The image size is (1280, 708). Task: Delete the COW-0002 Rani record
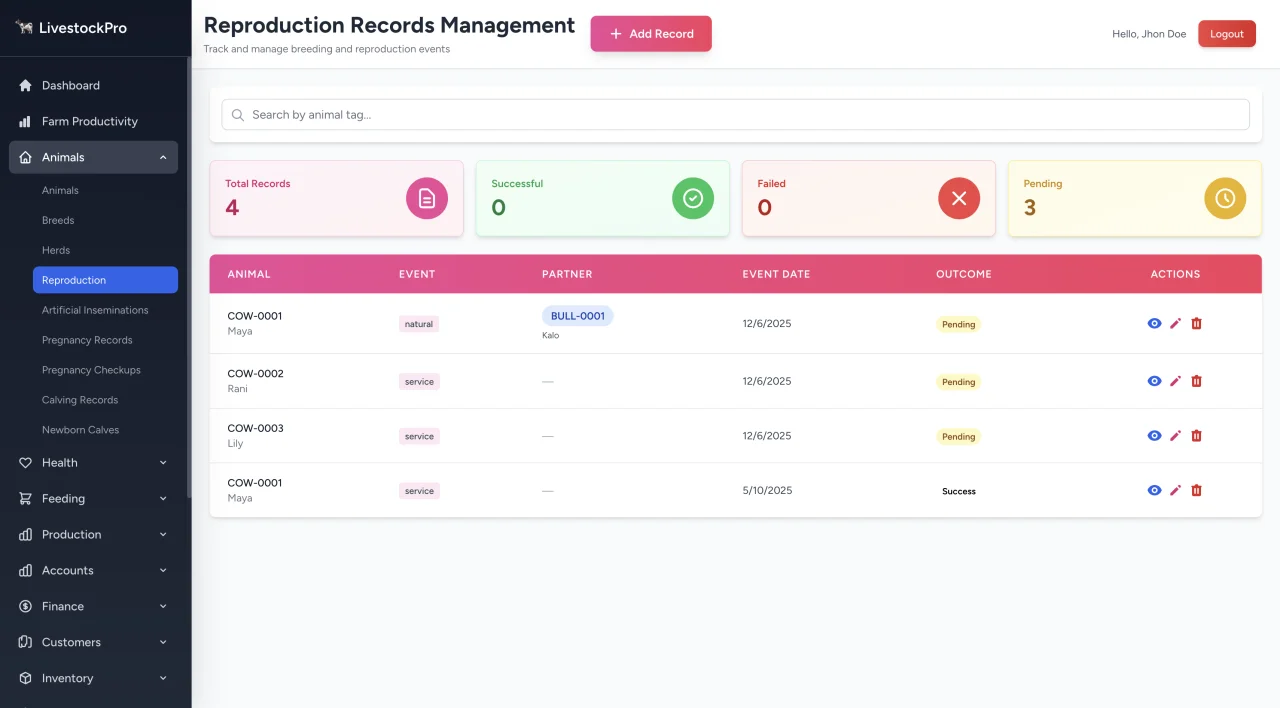point(1197,382)
